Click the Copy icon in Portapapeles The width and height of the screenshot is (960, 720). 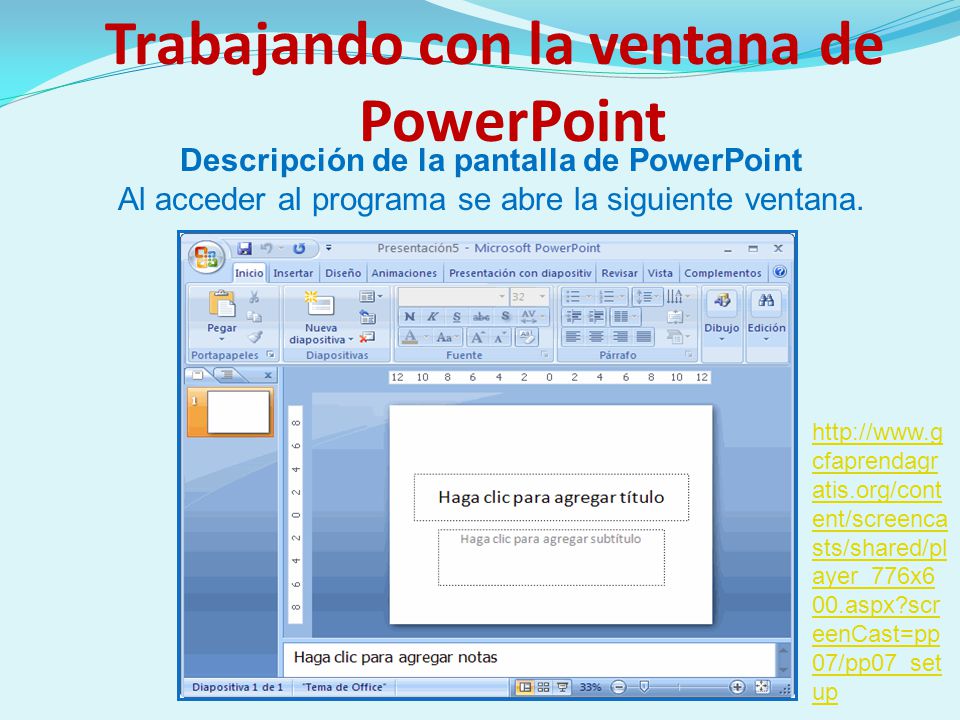(254, 317)
